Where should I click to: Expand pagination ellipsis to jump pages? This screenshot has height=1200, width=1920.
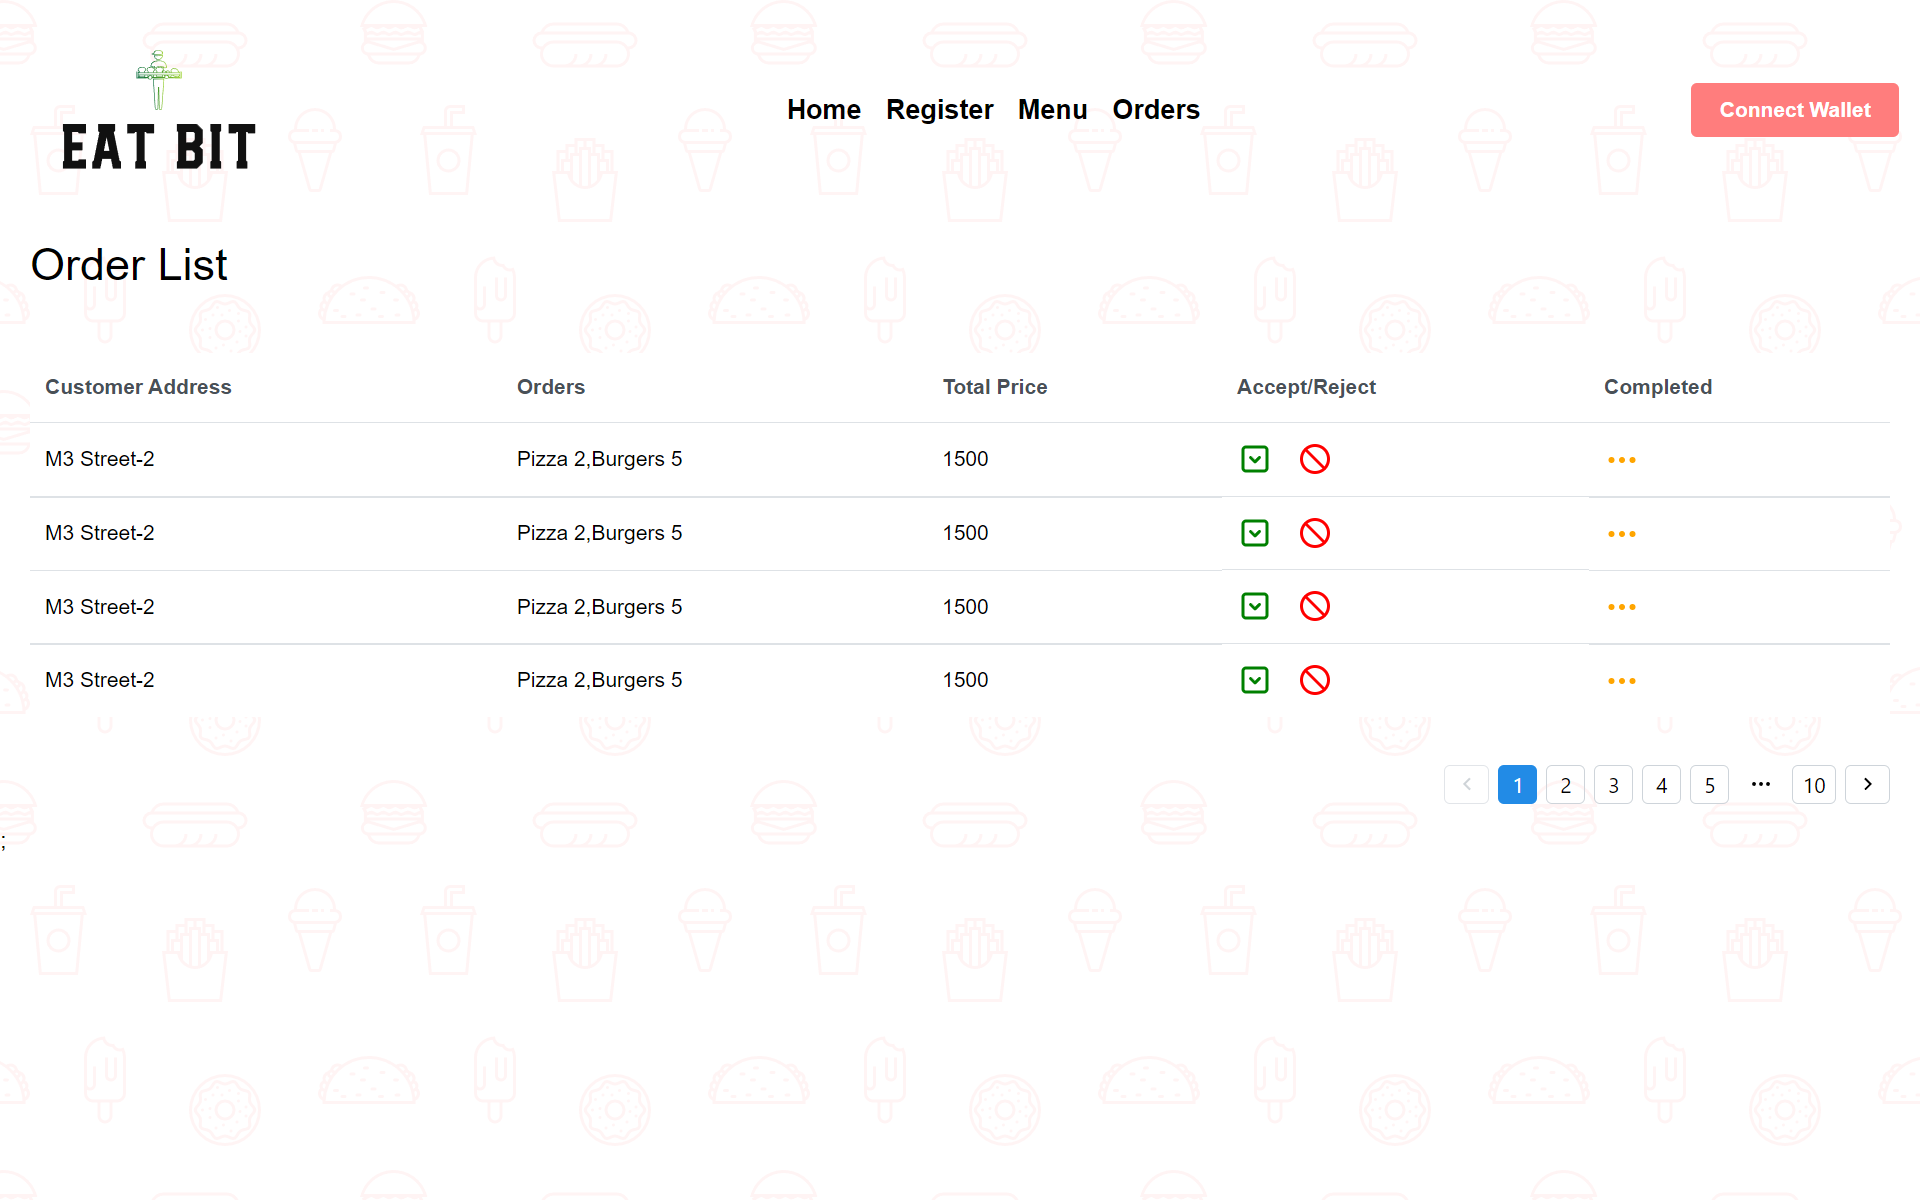click(1760, 785)
